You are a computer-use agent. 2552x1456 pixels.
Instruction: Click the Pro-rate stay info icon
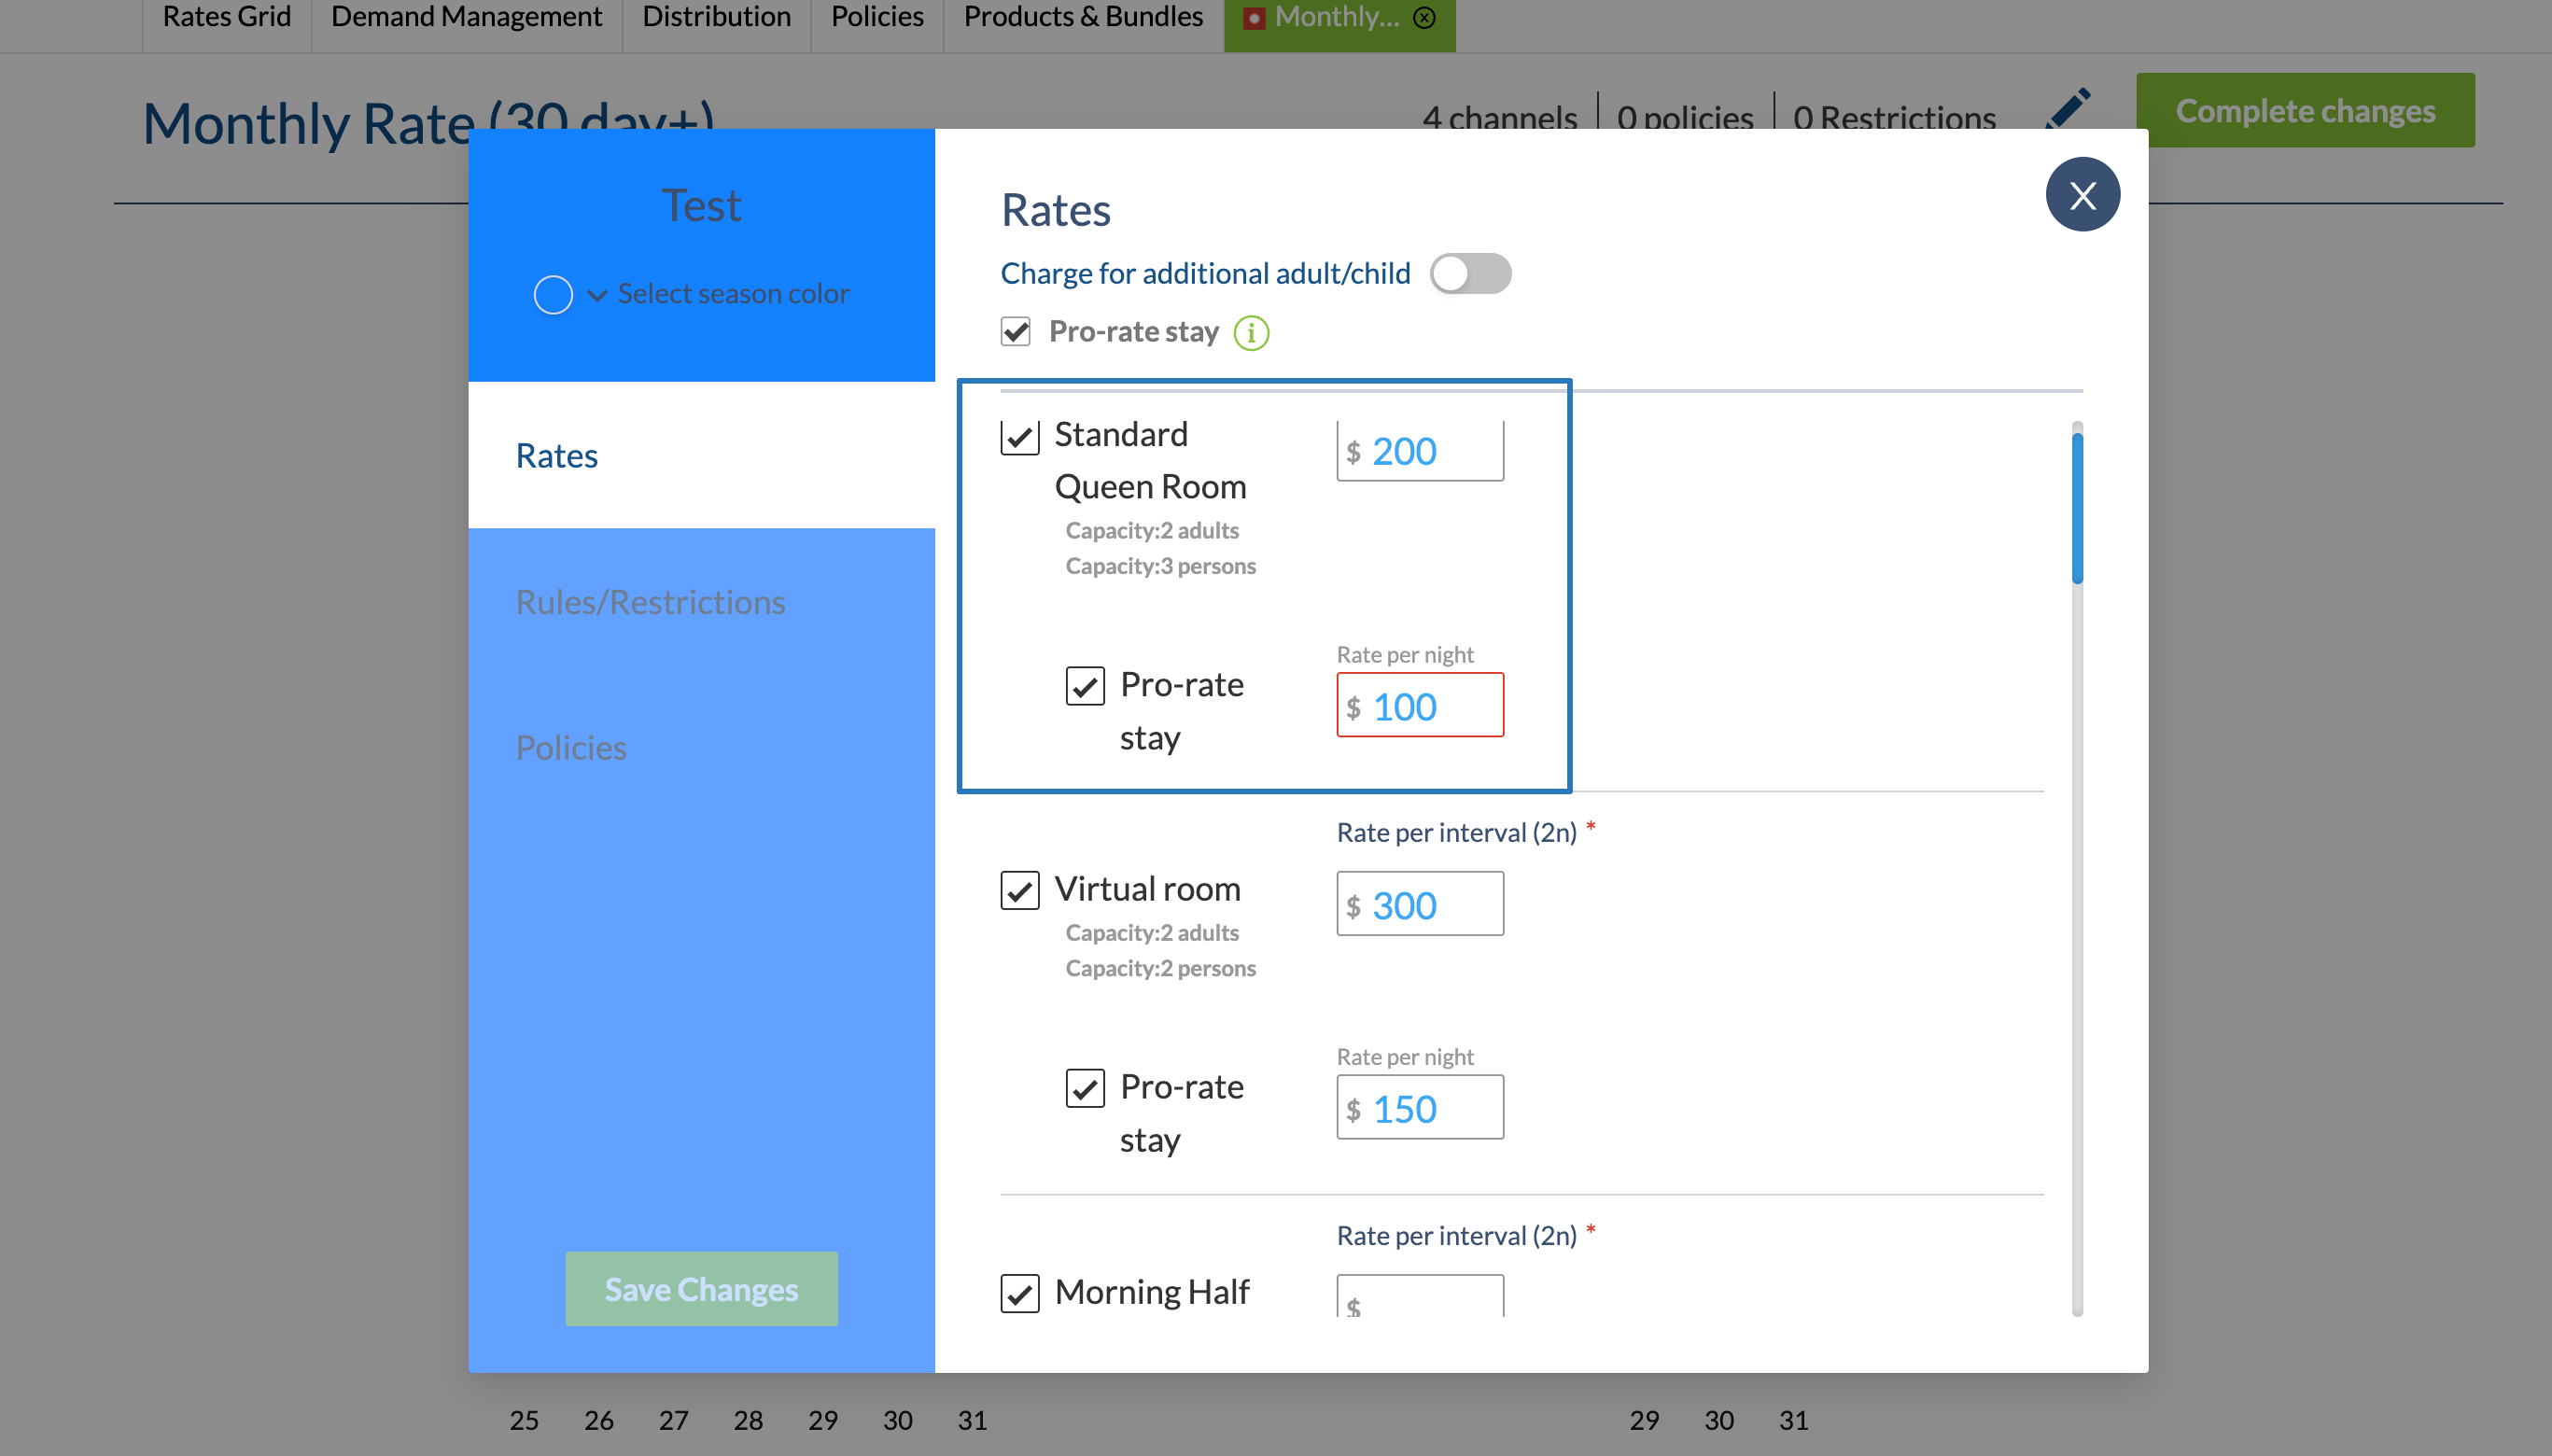(1251, 332)
